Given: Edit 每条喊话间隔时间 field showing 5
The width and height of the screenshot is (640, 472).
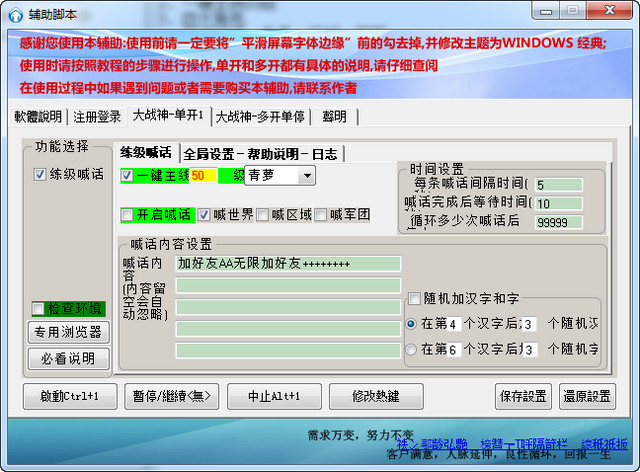Looking at the screenshot, I should (558, 185).
